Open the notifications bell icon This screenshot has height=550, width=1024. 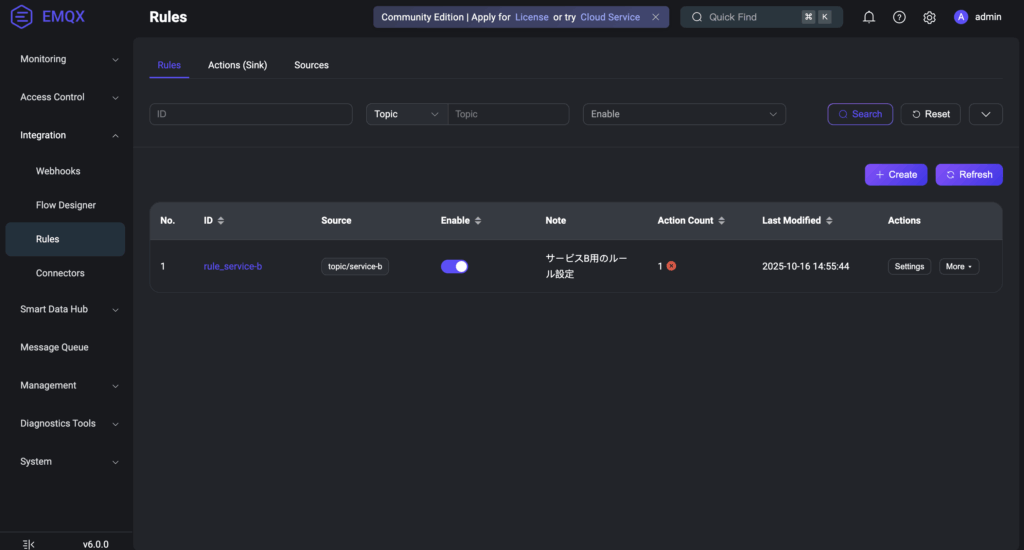pyautogui.click(x=869, y=17)
